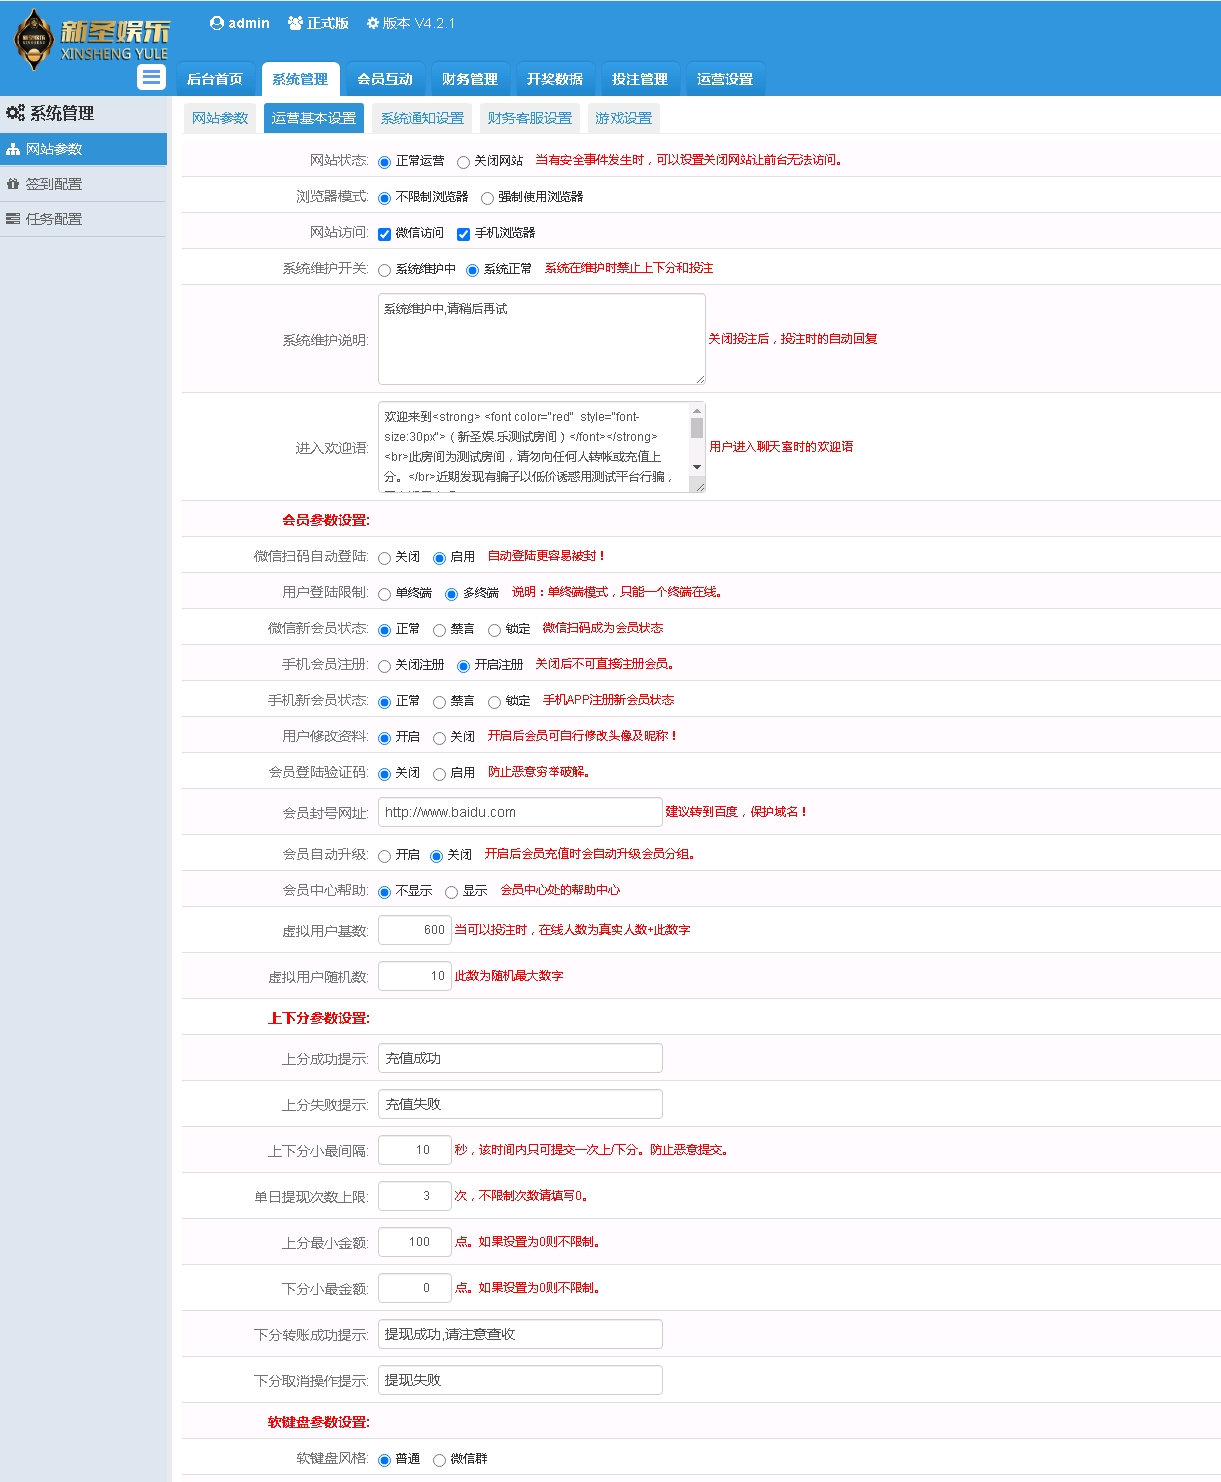
Task: Go to 后台首页 tab
Action: click(215, 79)
